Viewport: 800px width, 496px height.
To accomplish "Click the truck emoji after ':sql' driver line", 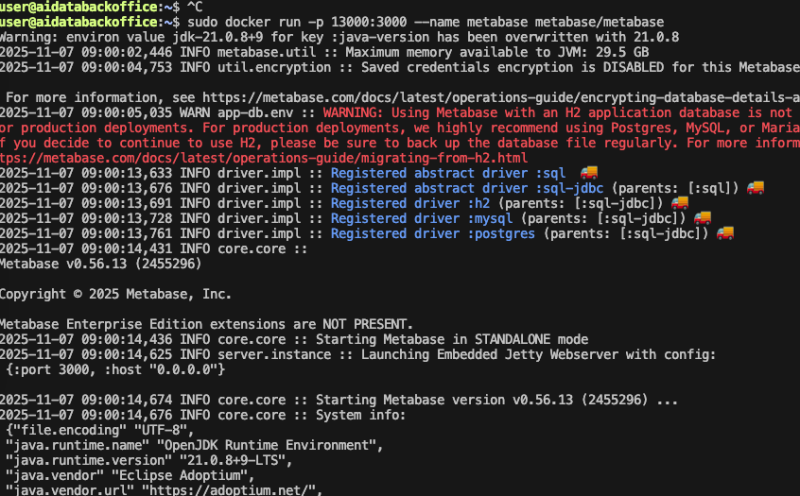I will pos(589,172).
